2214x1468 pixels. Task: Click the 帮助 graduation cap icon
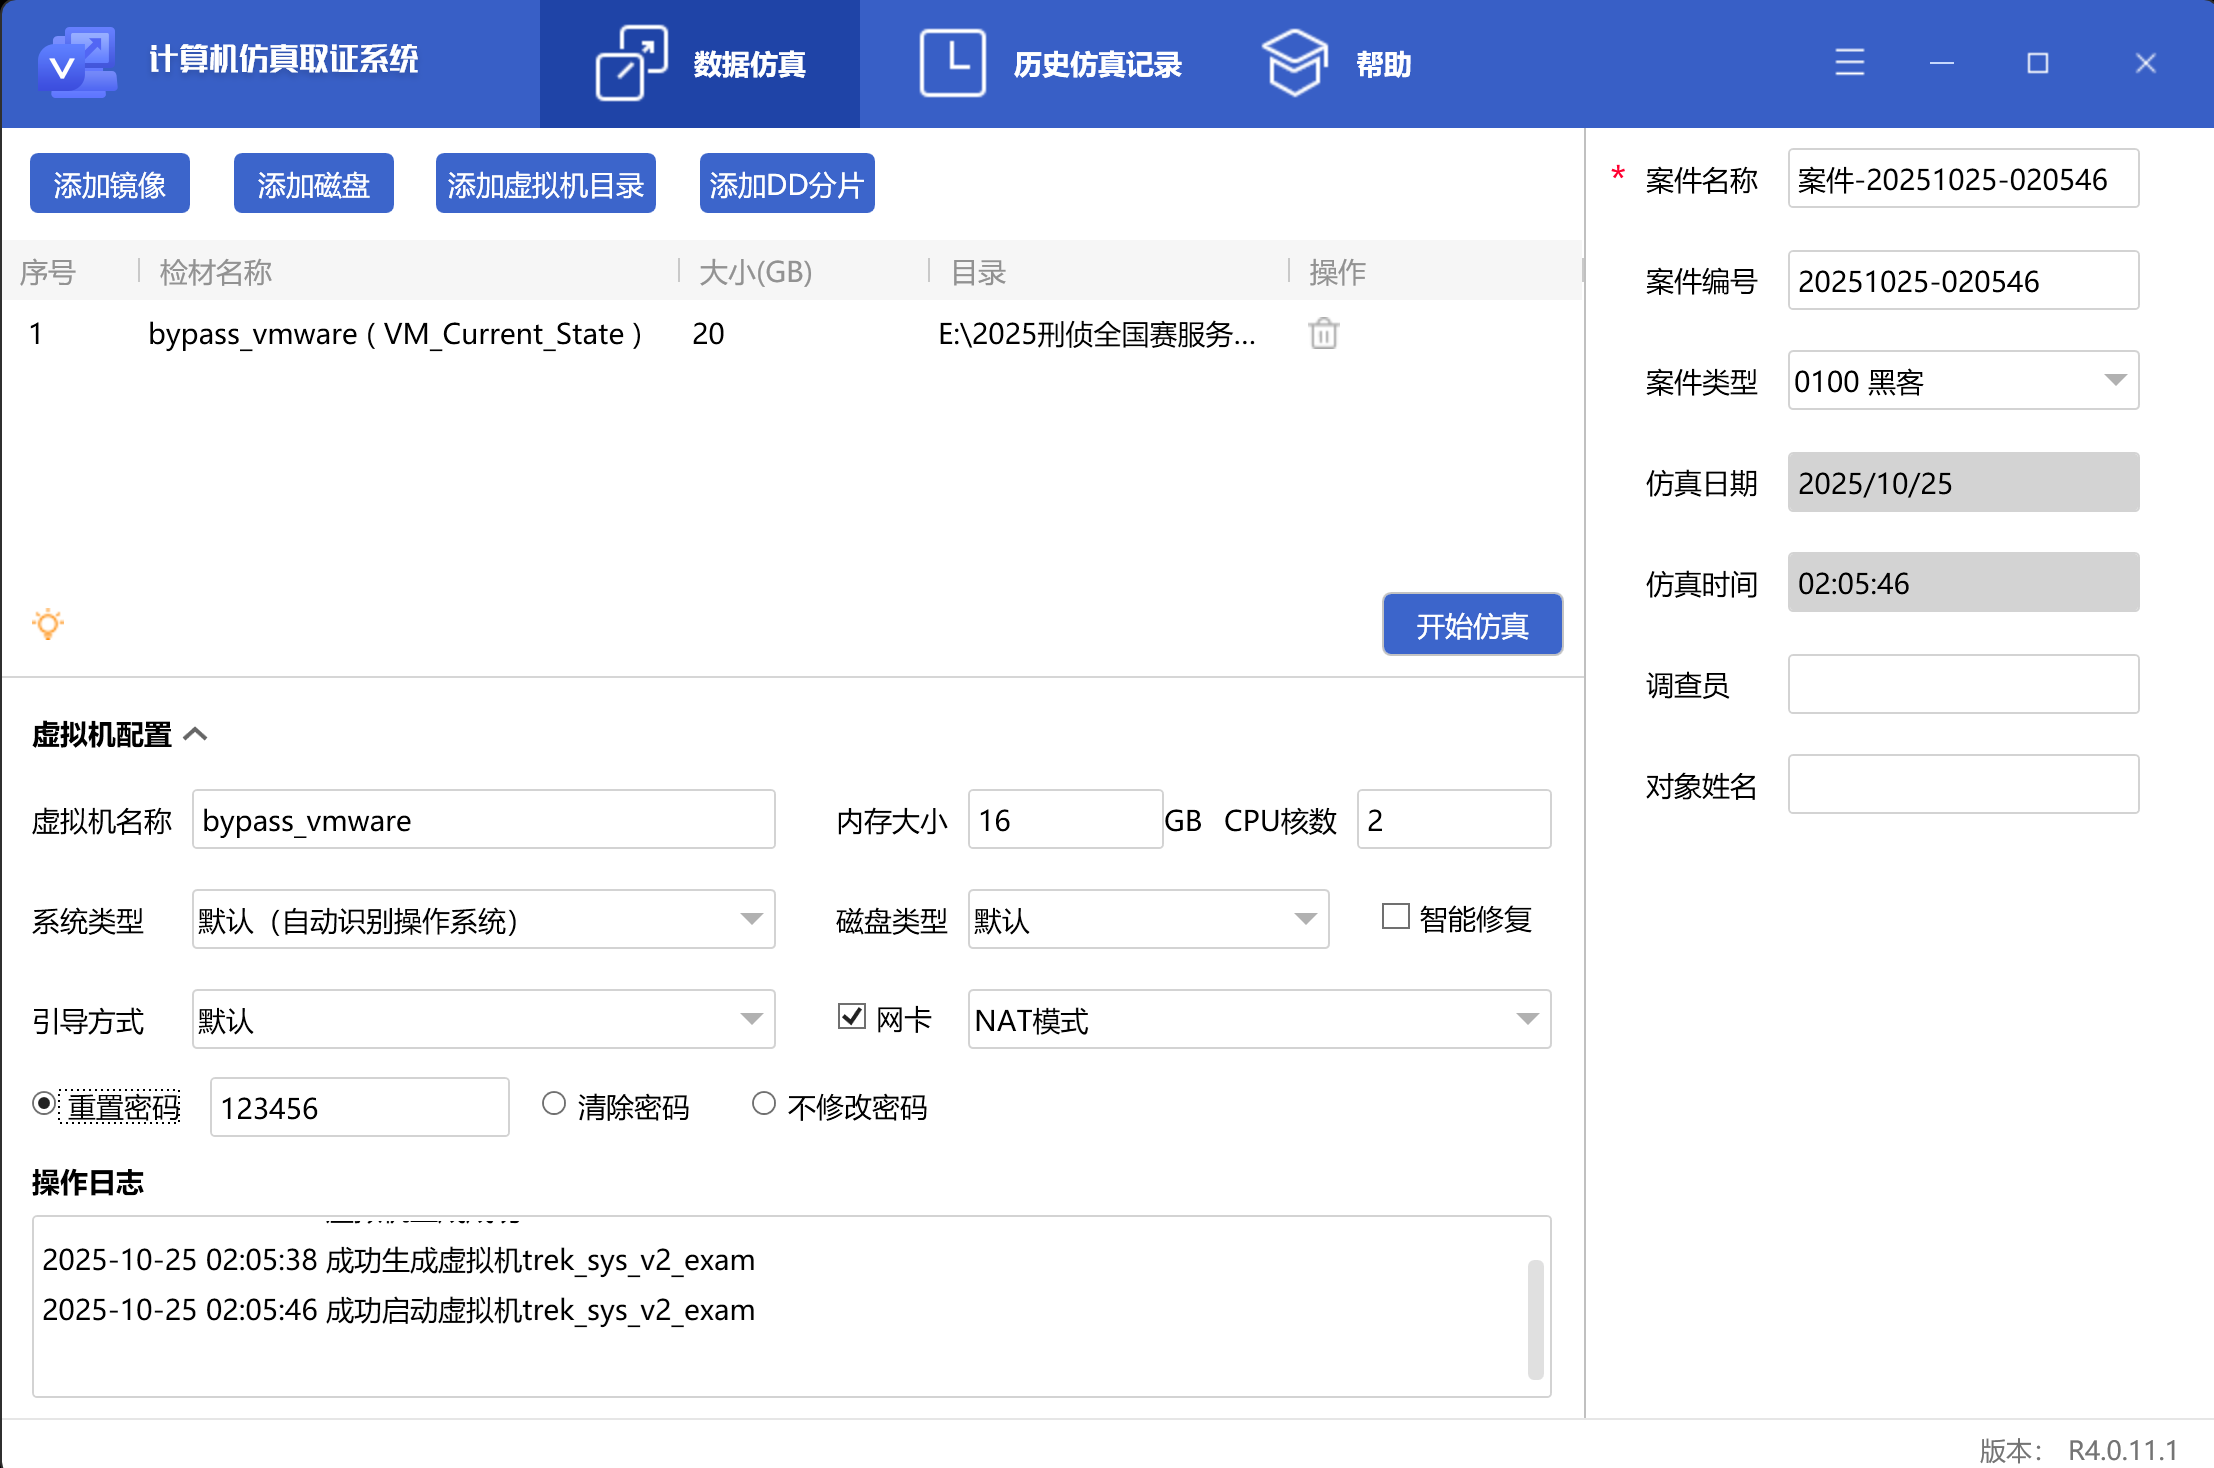[x=1294, y=63]
